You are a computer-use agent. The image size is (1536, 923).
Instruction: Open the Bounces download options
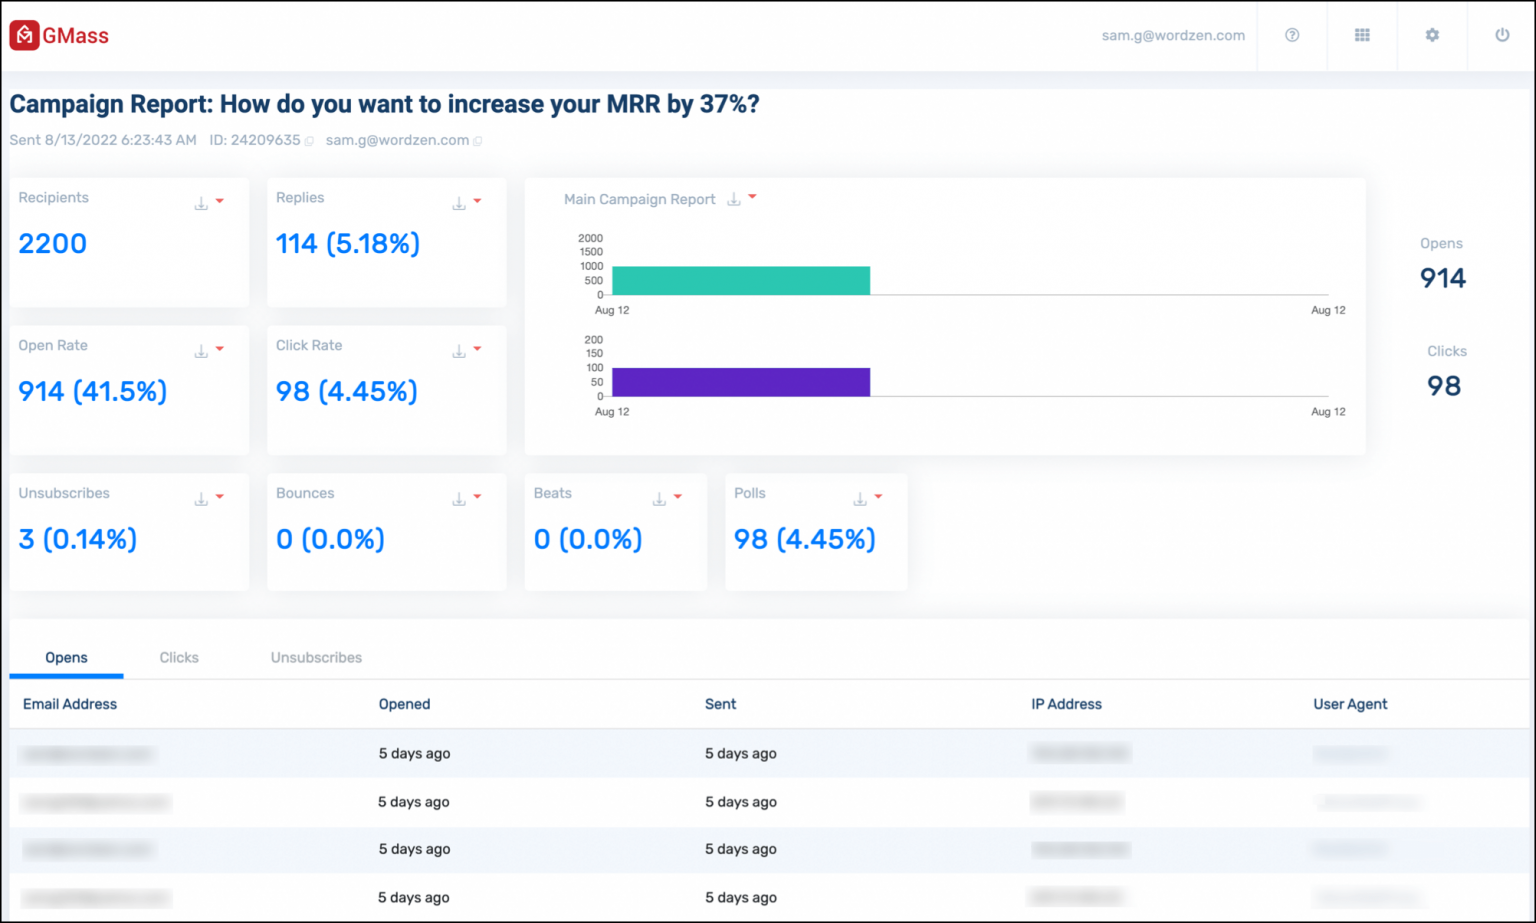[457, 496]
